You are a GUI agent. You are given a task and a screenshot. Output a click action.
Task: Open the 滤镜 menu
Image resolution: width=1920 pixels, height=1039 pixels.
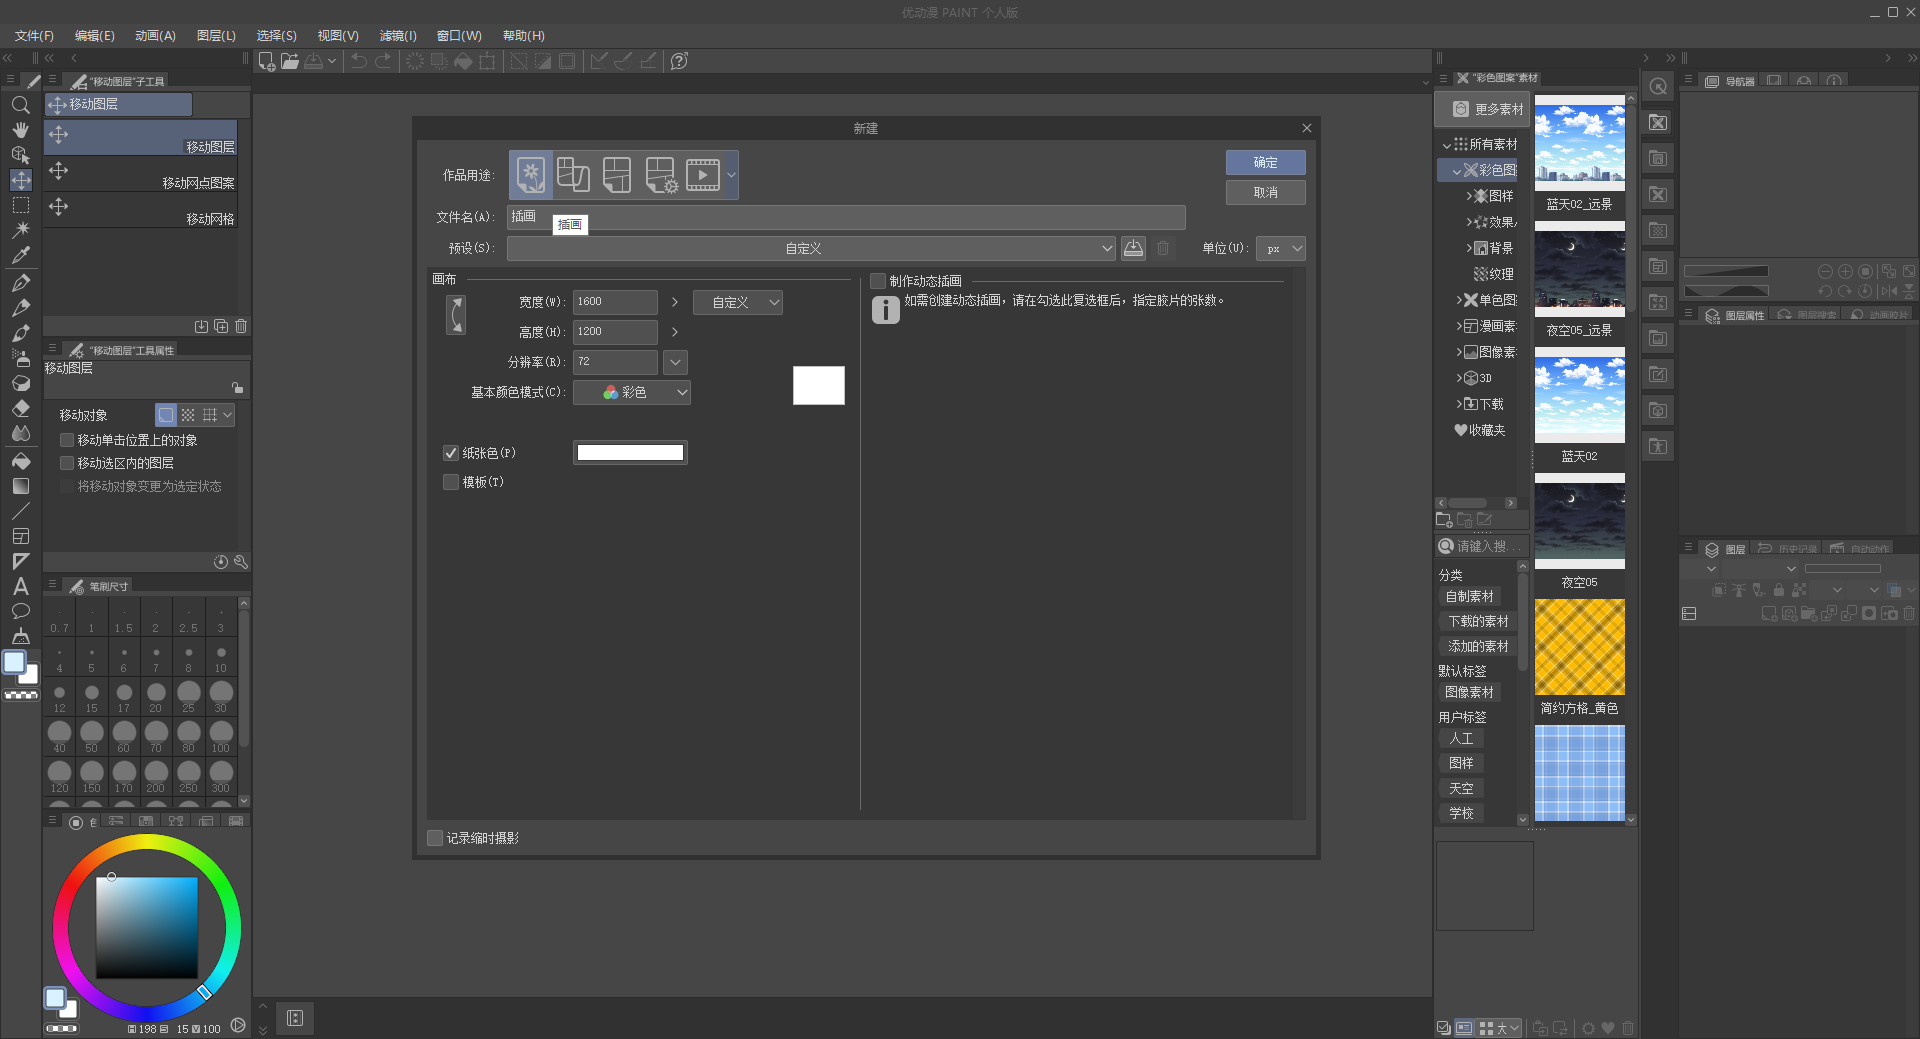pyautogui.click(x=397, y=36)
